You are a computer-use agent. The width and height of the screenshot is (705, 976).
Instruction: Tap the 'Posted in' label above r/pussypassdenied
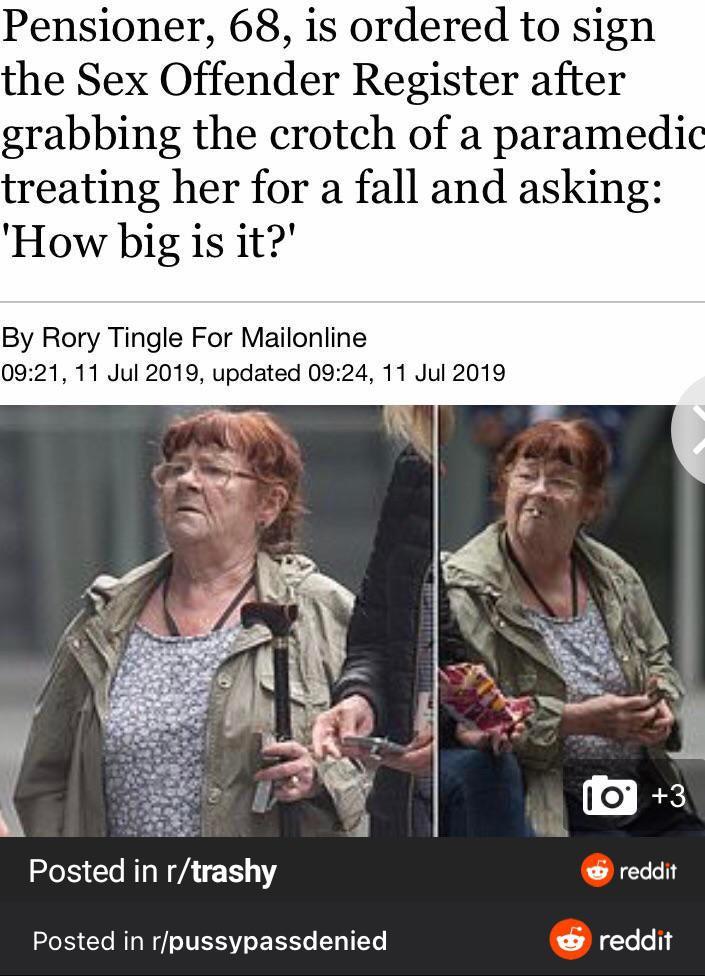pos(88,941)
